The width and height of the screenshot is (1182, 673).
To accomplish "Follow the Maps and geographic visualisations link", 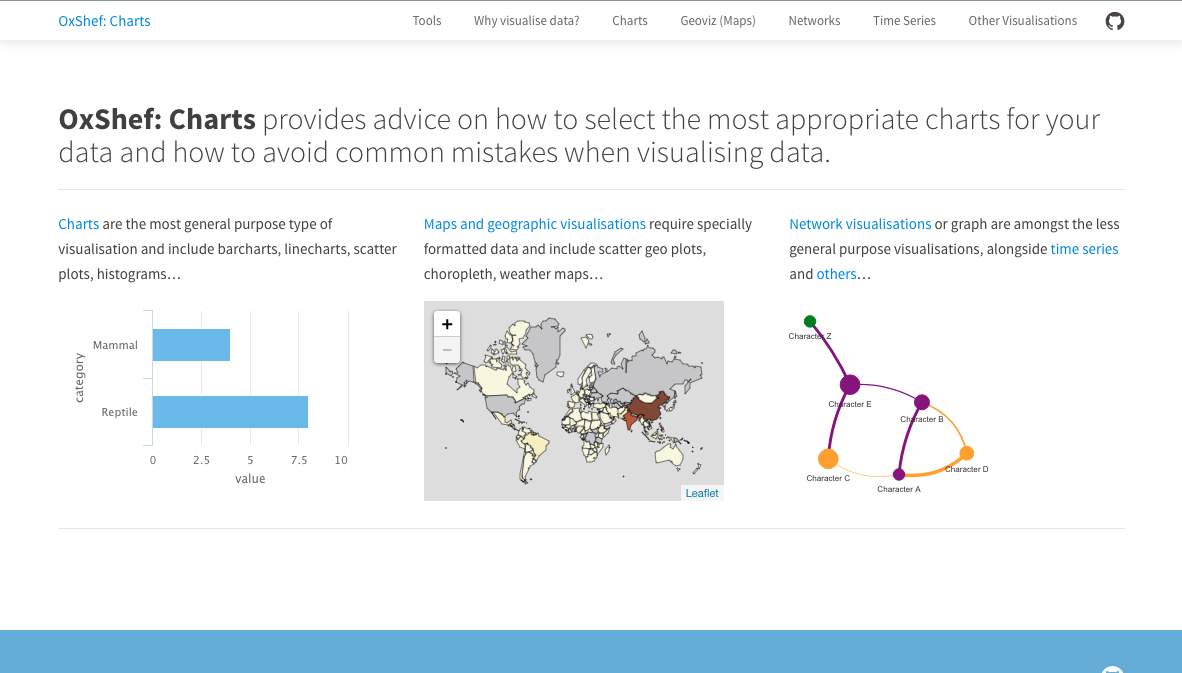I will pos(535,224).
